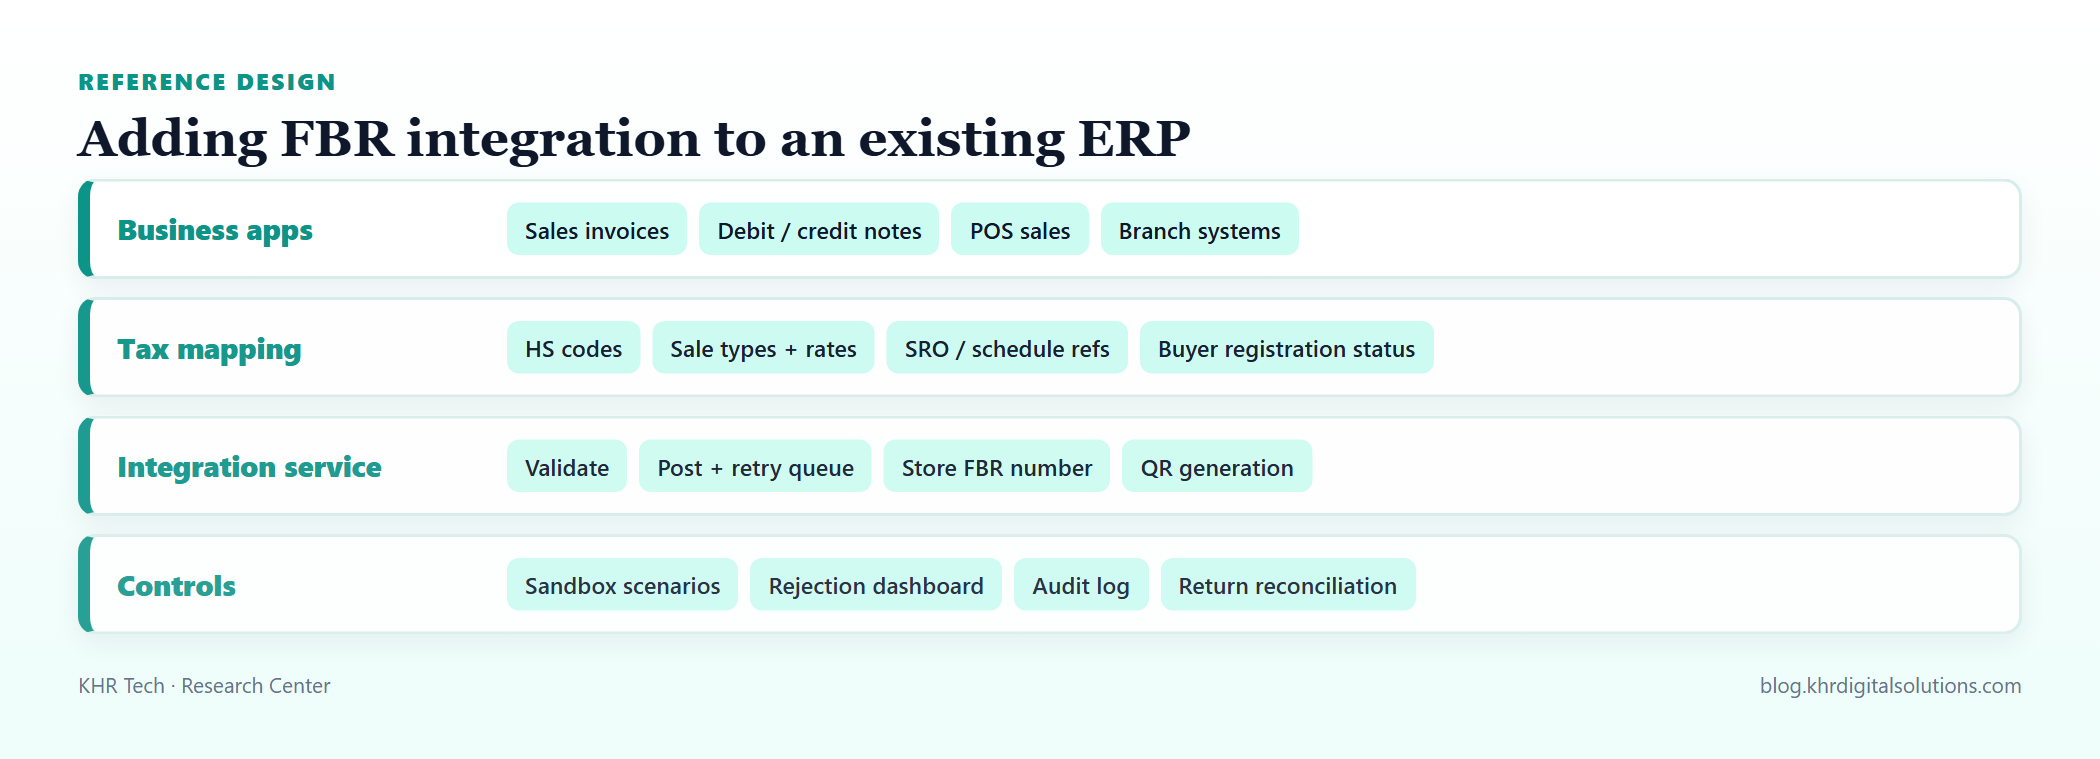Click the Tax mapping row label
Image resolution: width=2100 pixels, height=759 pixels.
(209, 349)
